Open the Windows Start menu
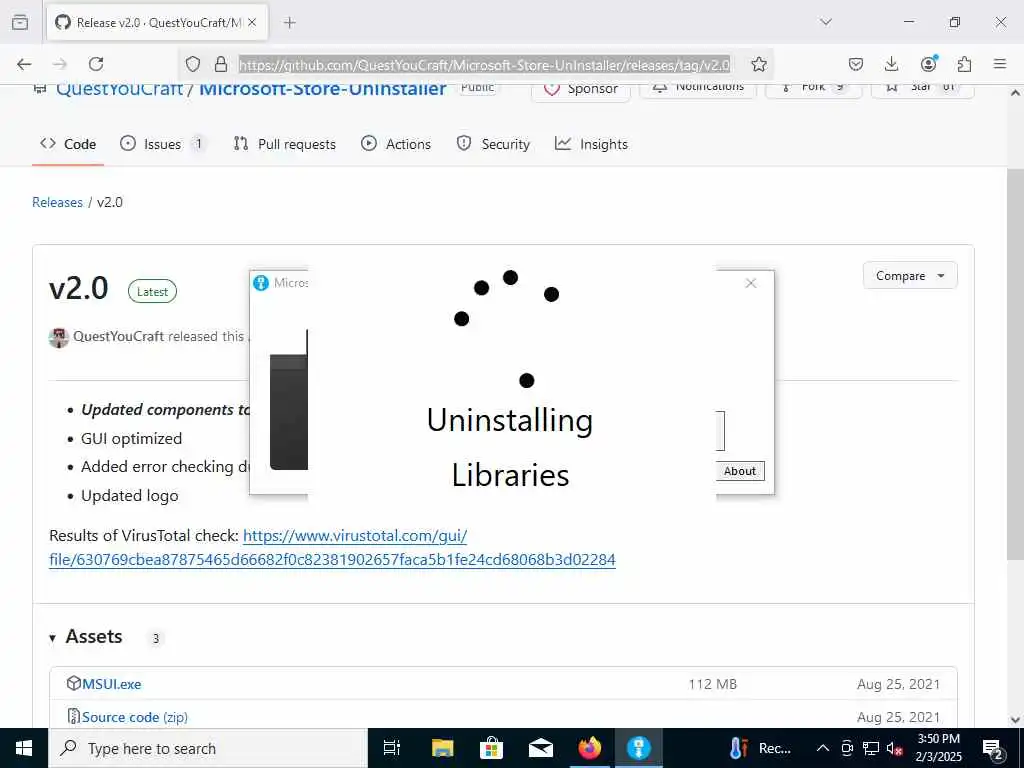Image resolution: width=1024 pixels, height=768 pixels. click(24, 748)
